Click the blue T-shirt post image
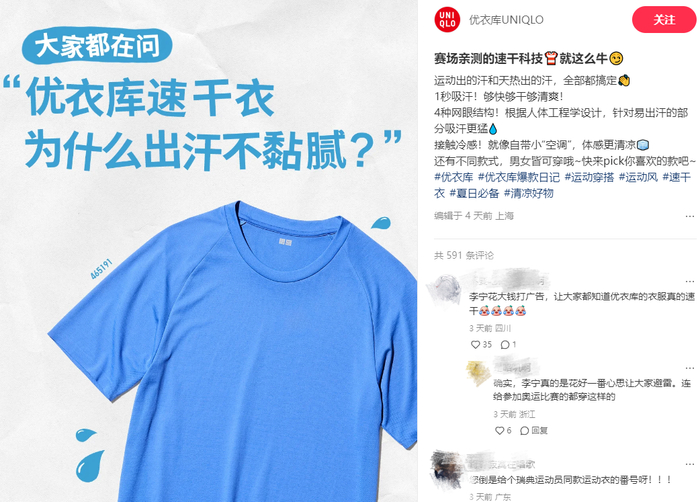 [x=209, y=251]
